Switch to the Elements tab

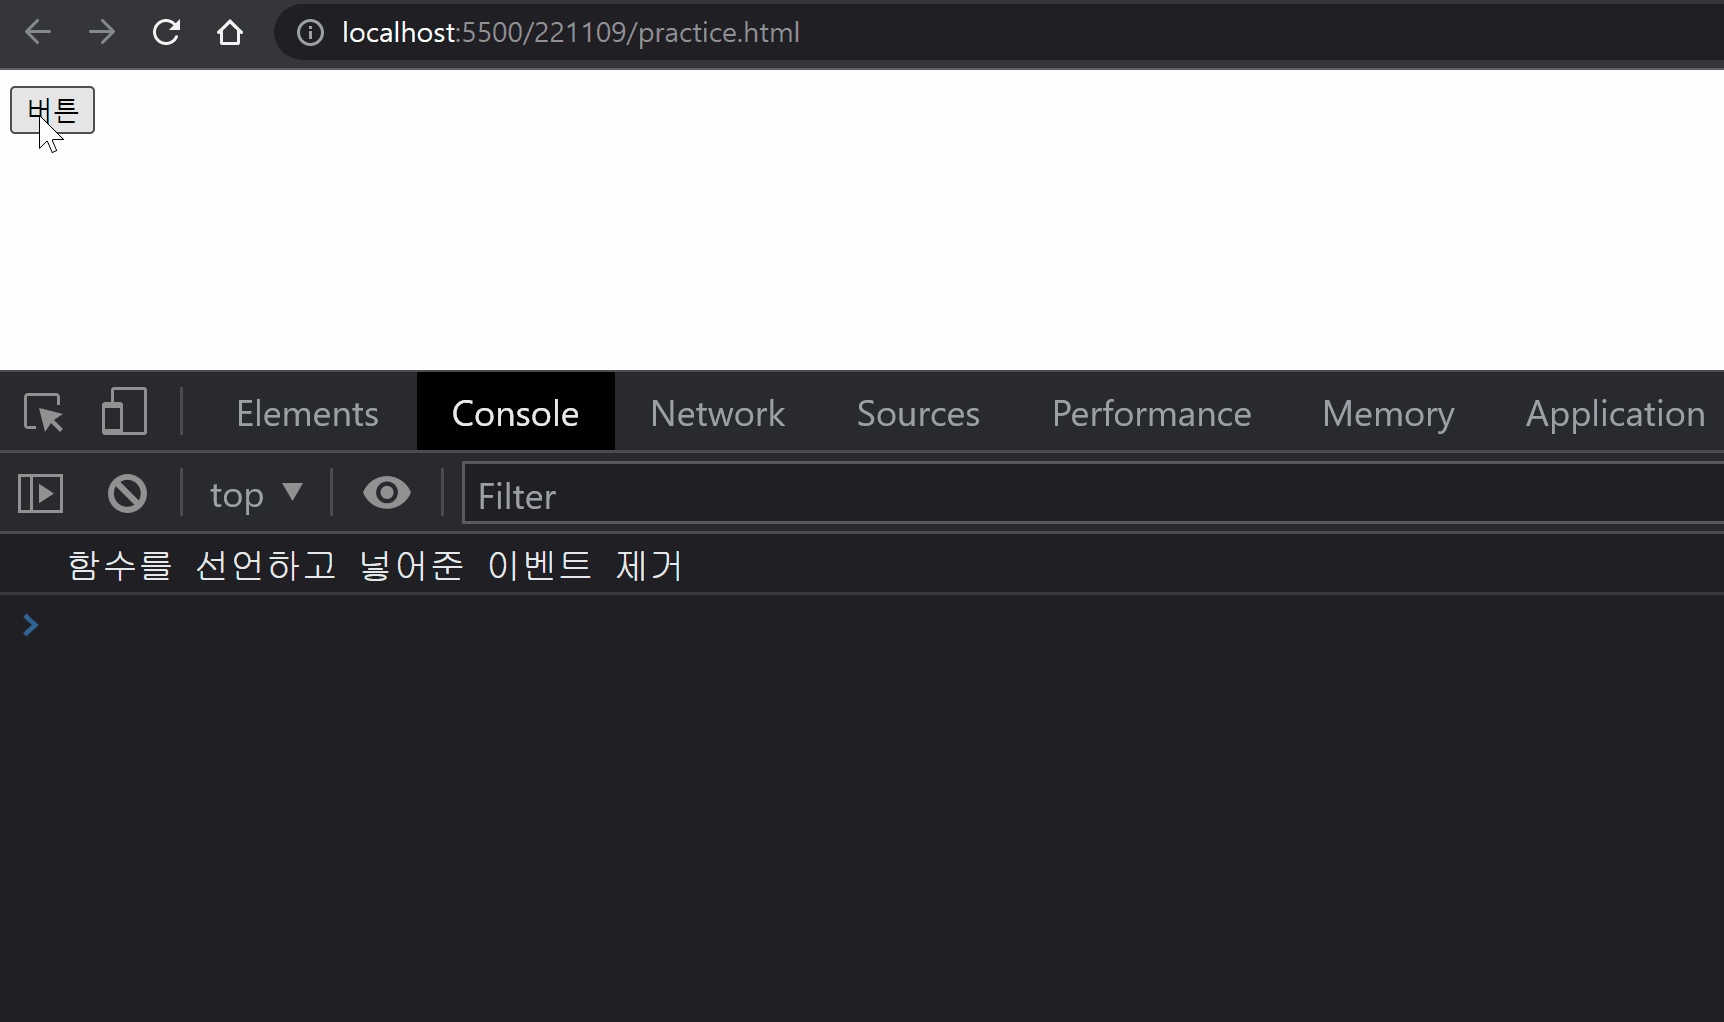(x=307, y=413)
